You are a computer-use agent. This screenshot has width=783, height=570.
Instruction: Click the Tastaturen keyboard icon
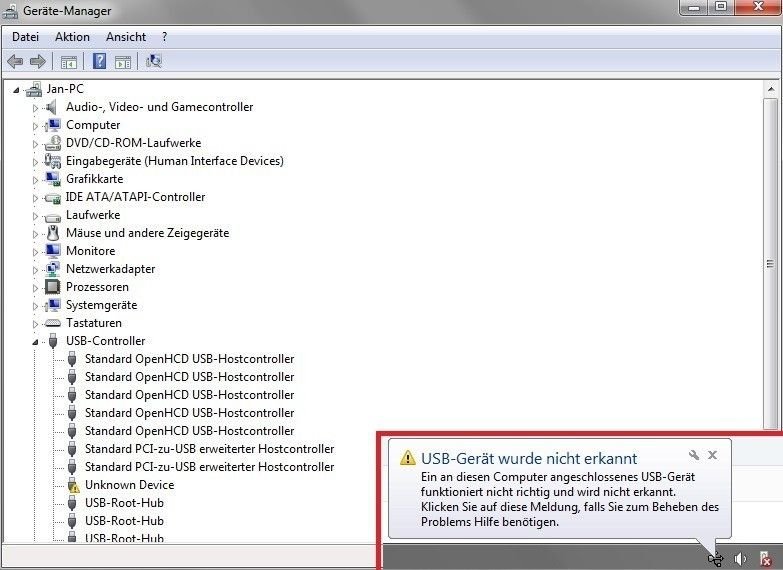tap(52, 323)
